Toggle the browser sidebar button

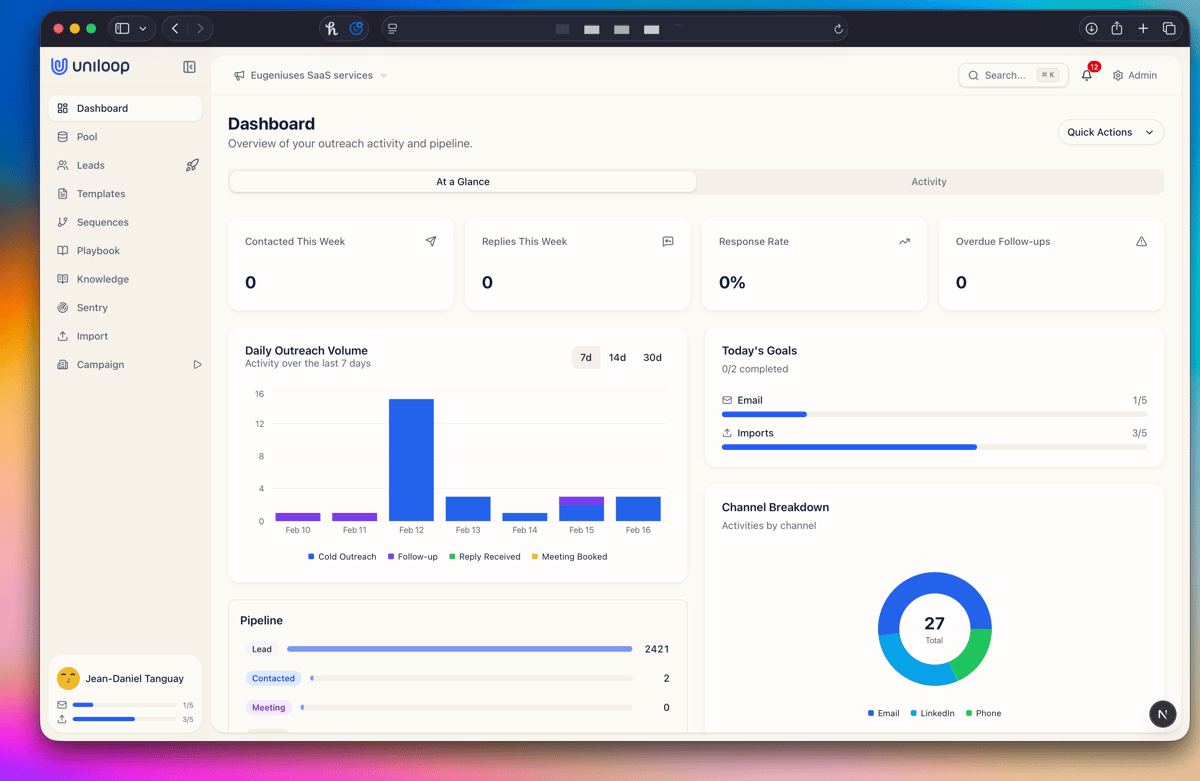(122, 29)
